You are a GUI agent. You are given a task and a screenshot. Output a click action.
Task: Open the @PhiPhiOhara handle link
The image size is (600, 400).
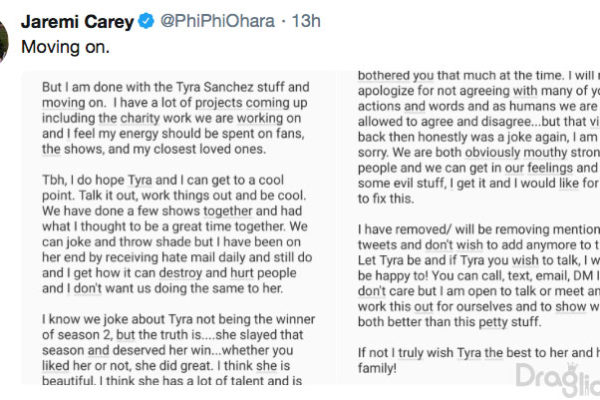pyautogui.click(x=217, y=21)
